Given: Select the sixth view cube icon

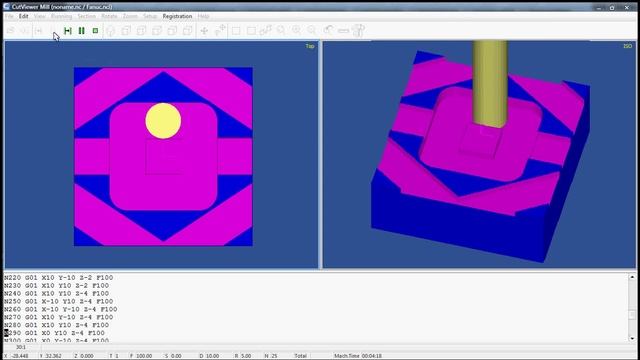Looking at the screenshot, I should [x=188, y=31].
